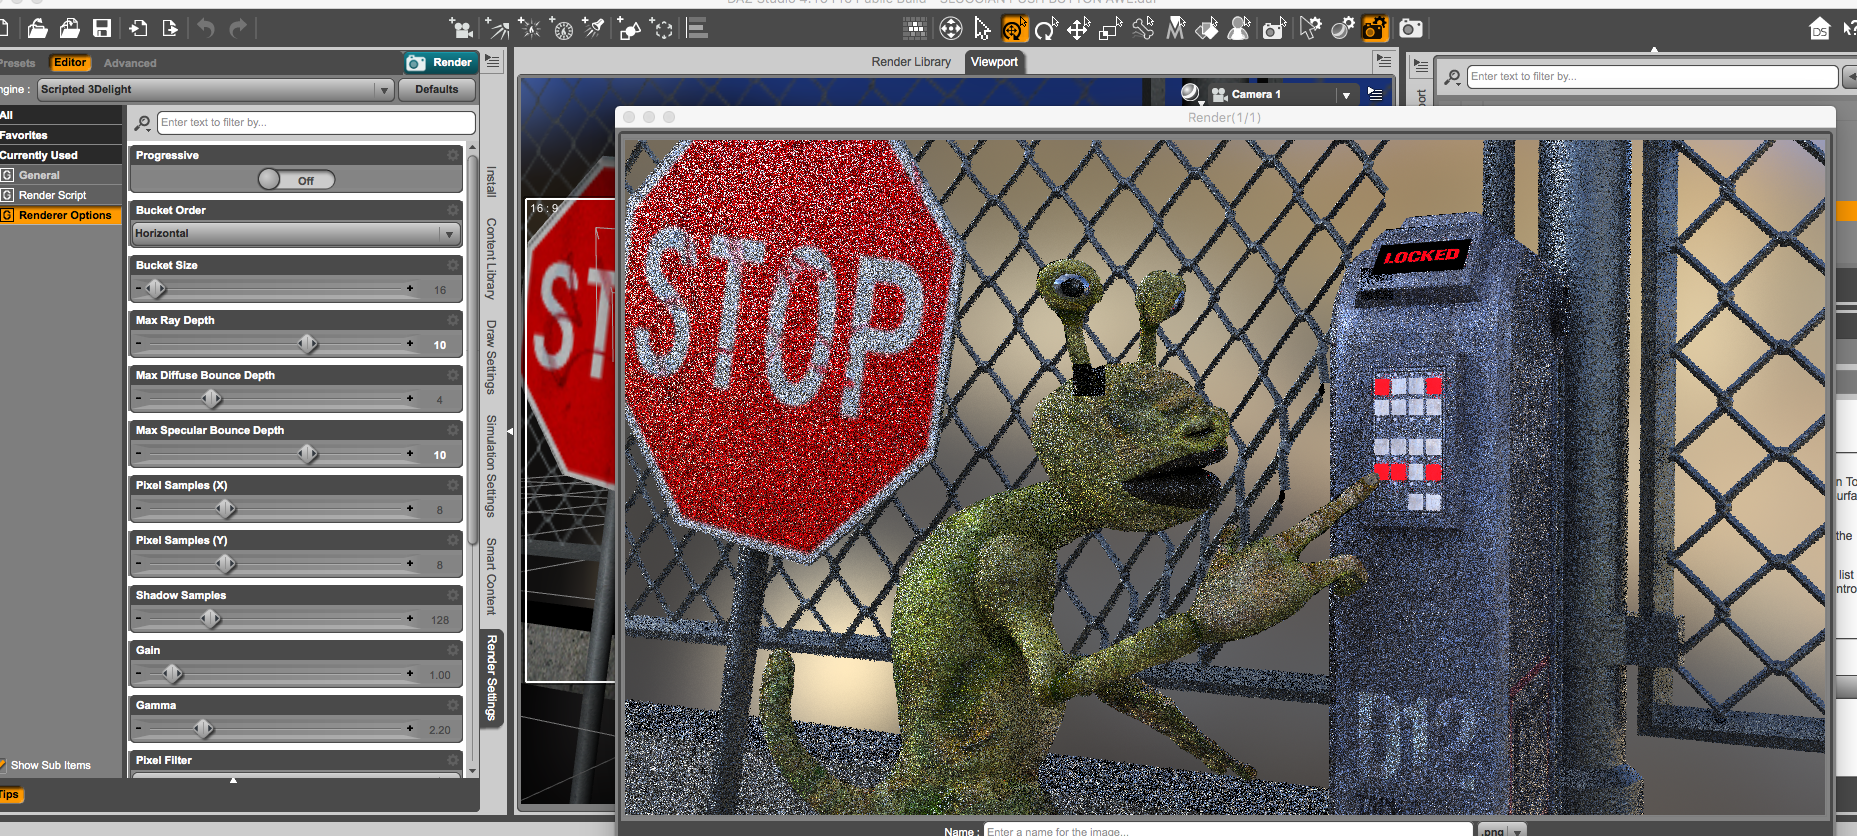Image resolution: width=1857 pixels, height=836 pixels.
Task: Open the Progressive property gear menu
Action: (453, 155)
